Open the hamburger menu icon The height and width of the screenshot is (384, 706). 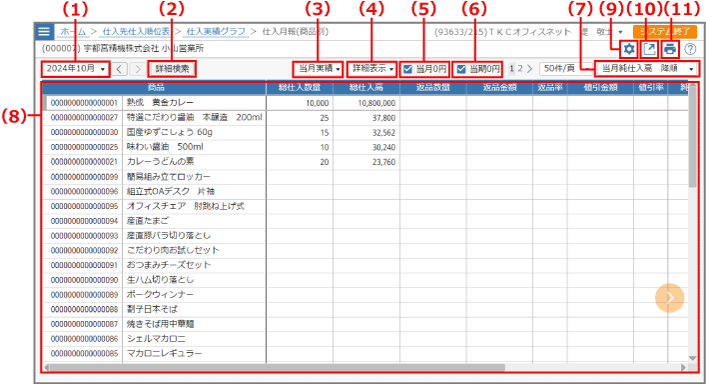(44, 32)
